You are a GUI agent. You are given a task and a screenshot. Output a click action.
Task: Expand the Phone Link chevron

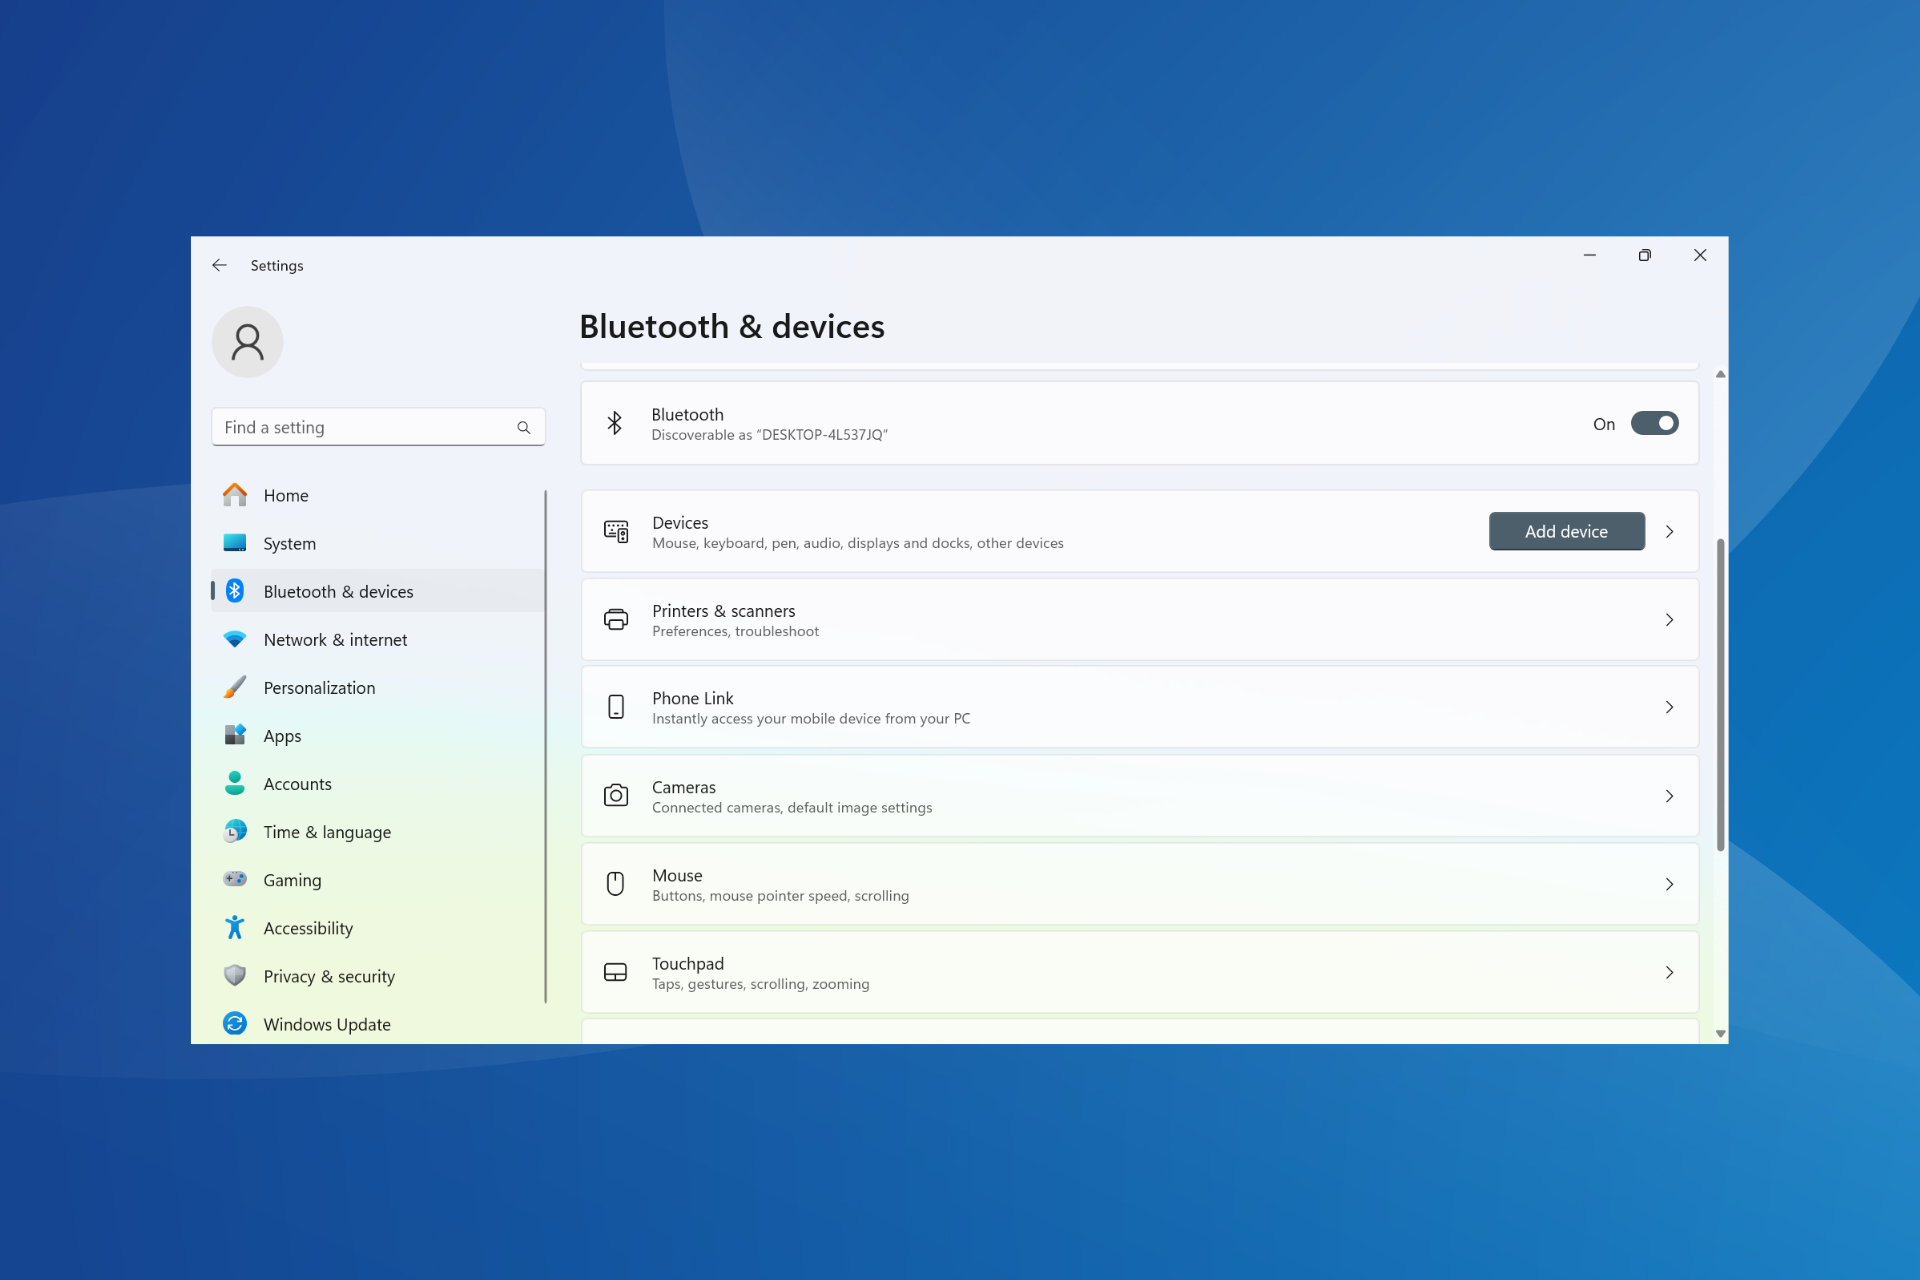[x=1669, y=707]
